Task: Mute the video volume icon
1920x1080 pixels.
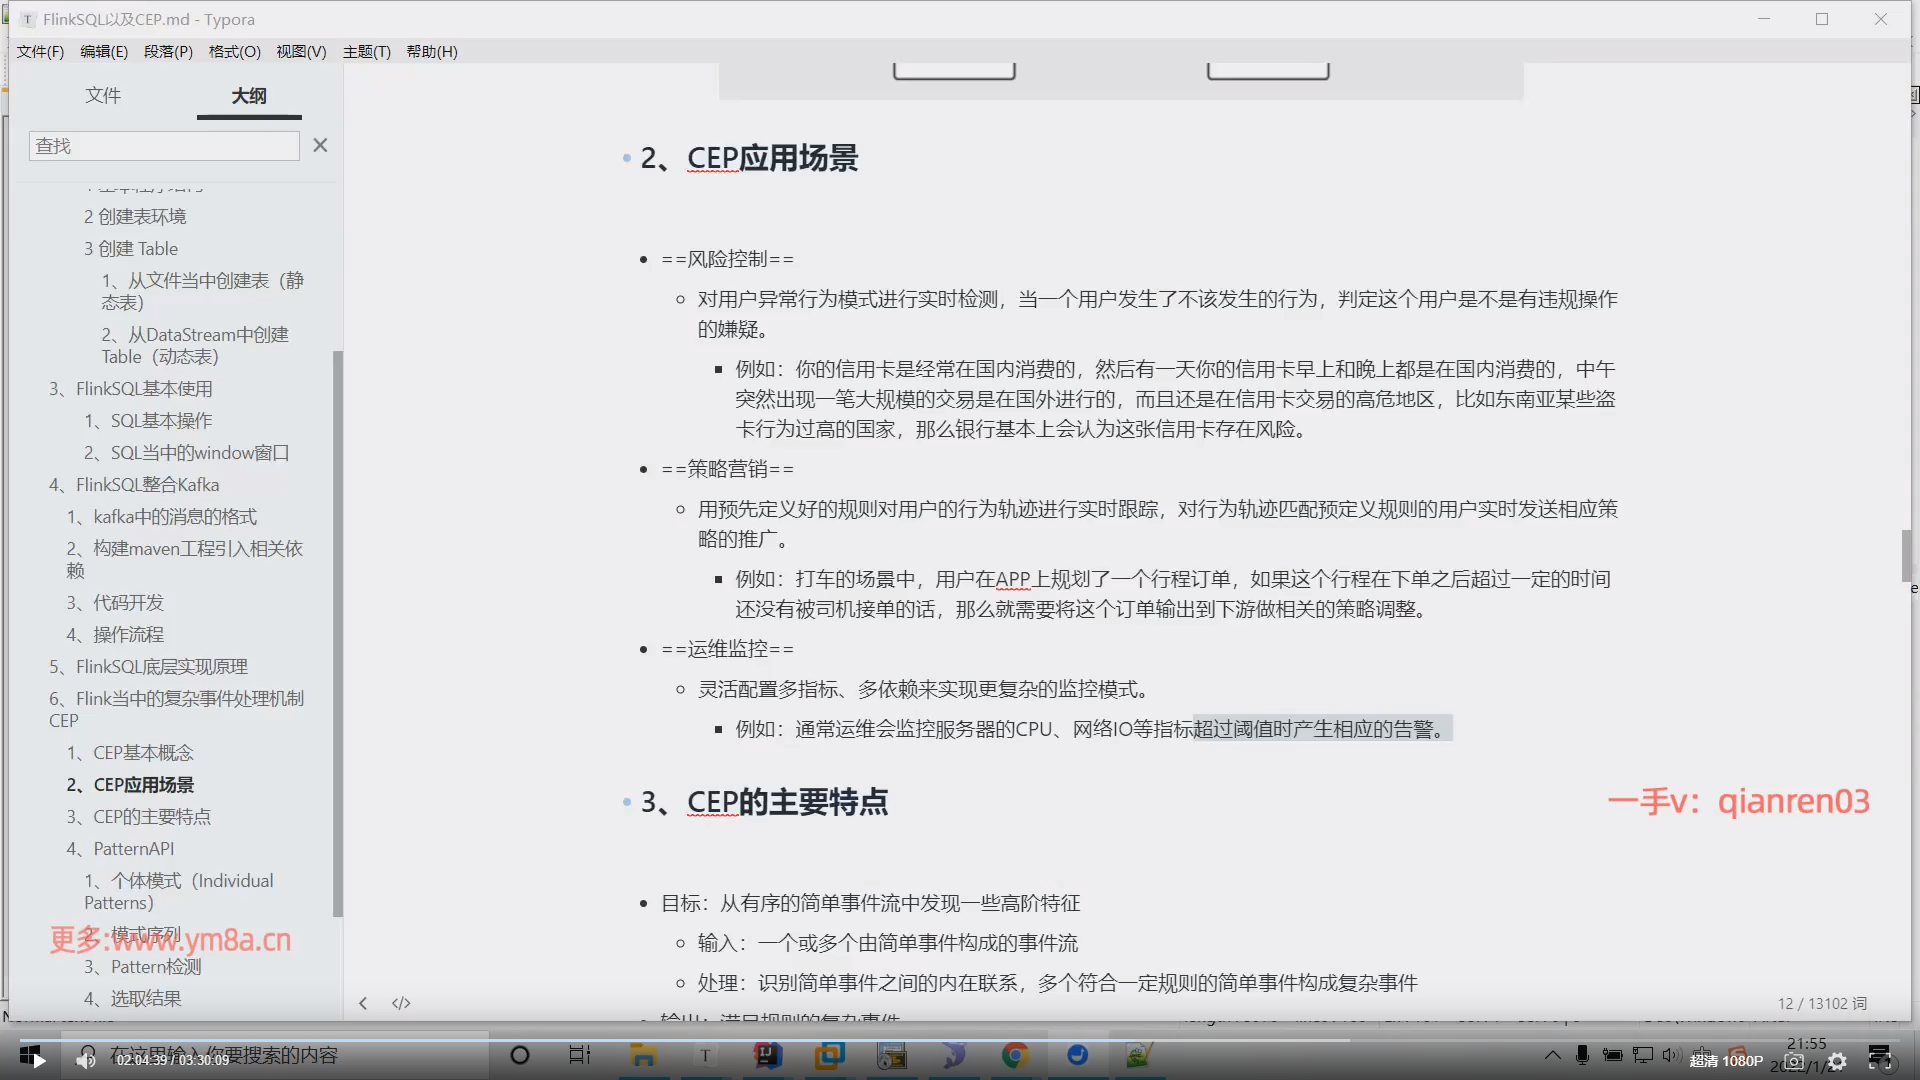Action: pyautogui.click(x=87, y=1060)
